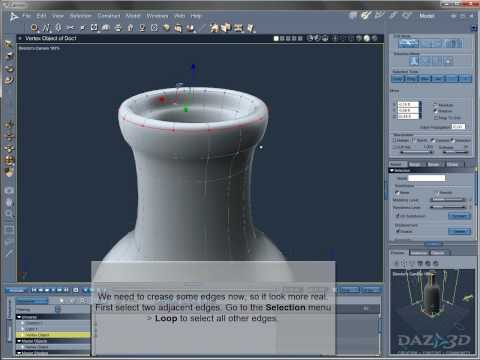This screenshot has height=360, width=480.
Task: Select the Absolute move radio button
Action: point(435,105)
